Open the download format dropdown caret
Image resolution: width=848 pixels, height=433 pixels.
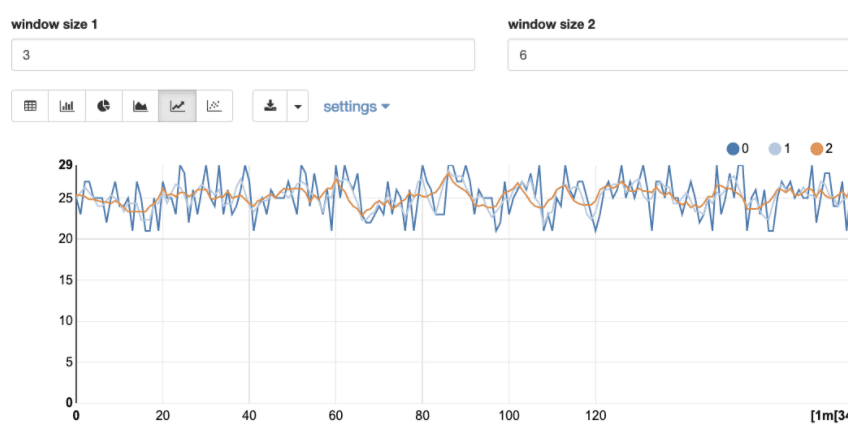298,106
